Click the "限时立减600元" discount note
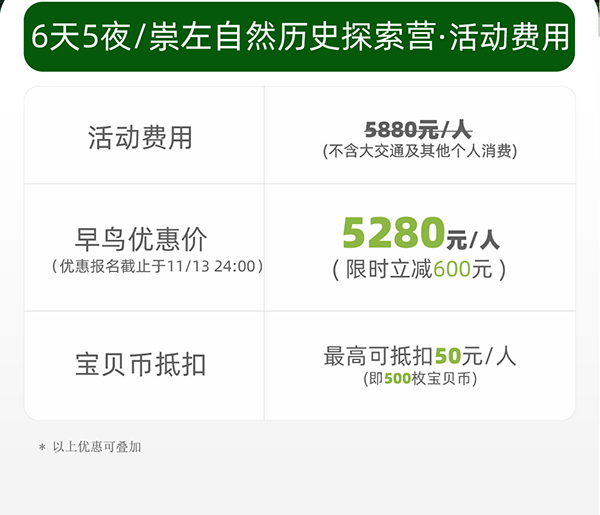This screenshot has height=515, width=600. (419, 269)
